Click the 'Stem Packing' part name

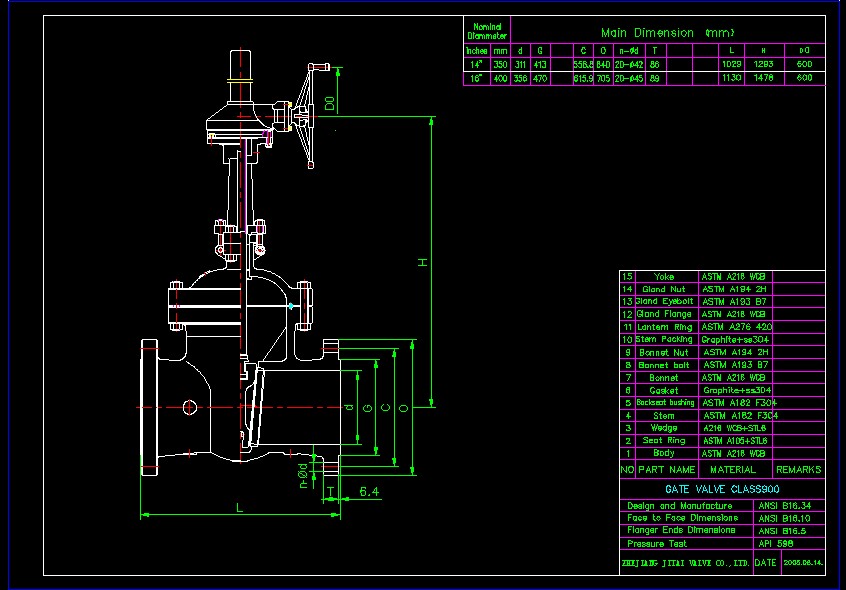pos(664,339)
